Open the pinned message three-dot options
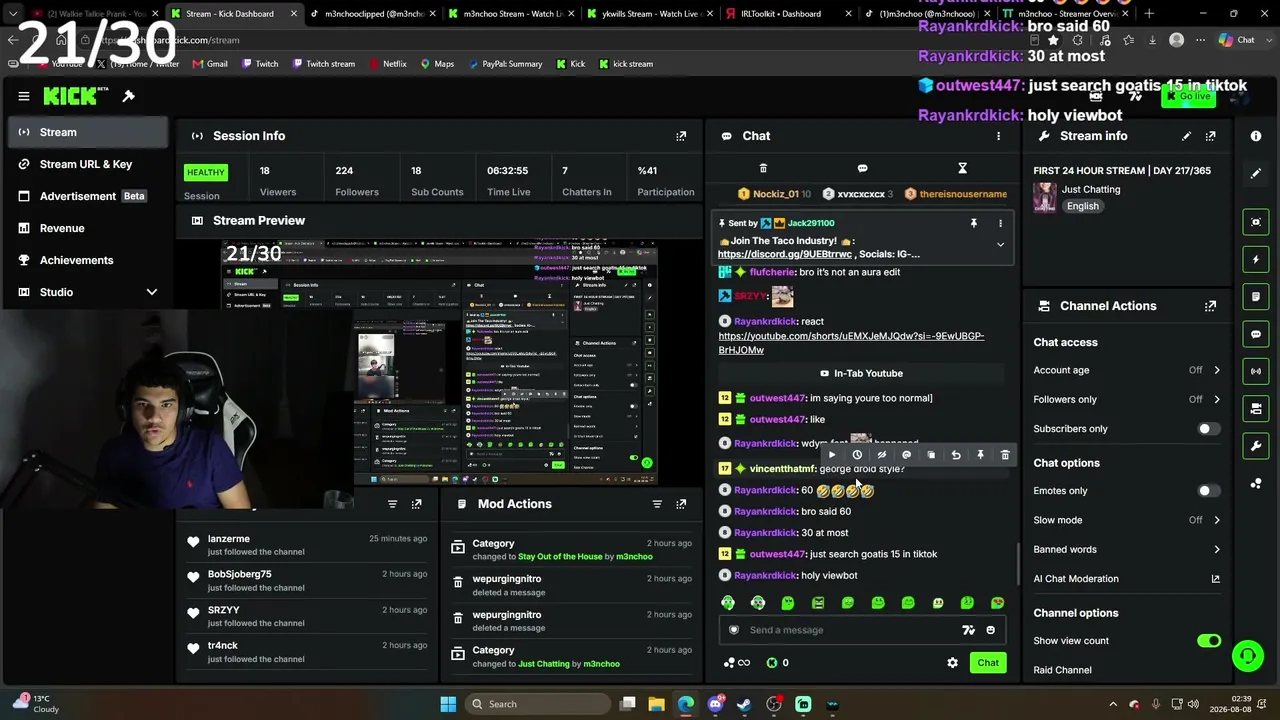Image resolution: width=1280 pixels, height=720 pixels. (x=1000, y=223)
